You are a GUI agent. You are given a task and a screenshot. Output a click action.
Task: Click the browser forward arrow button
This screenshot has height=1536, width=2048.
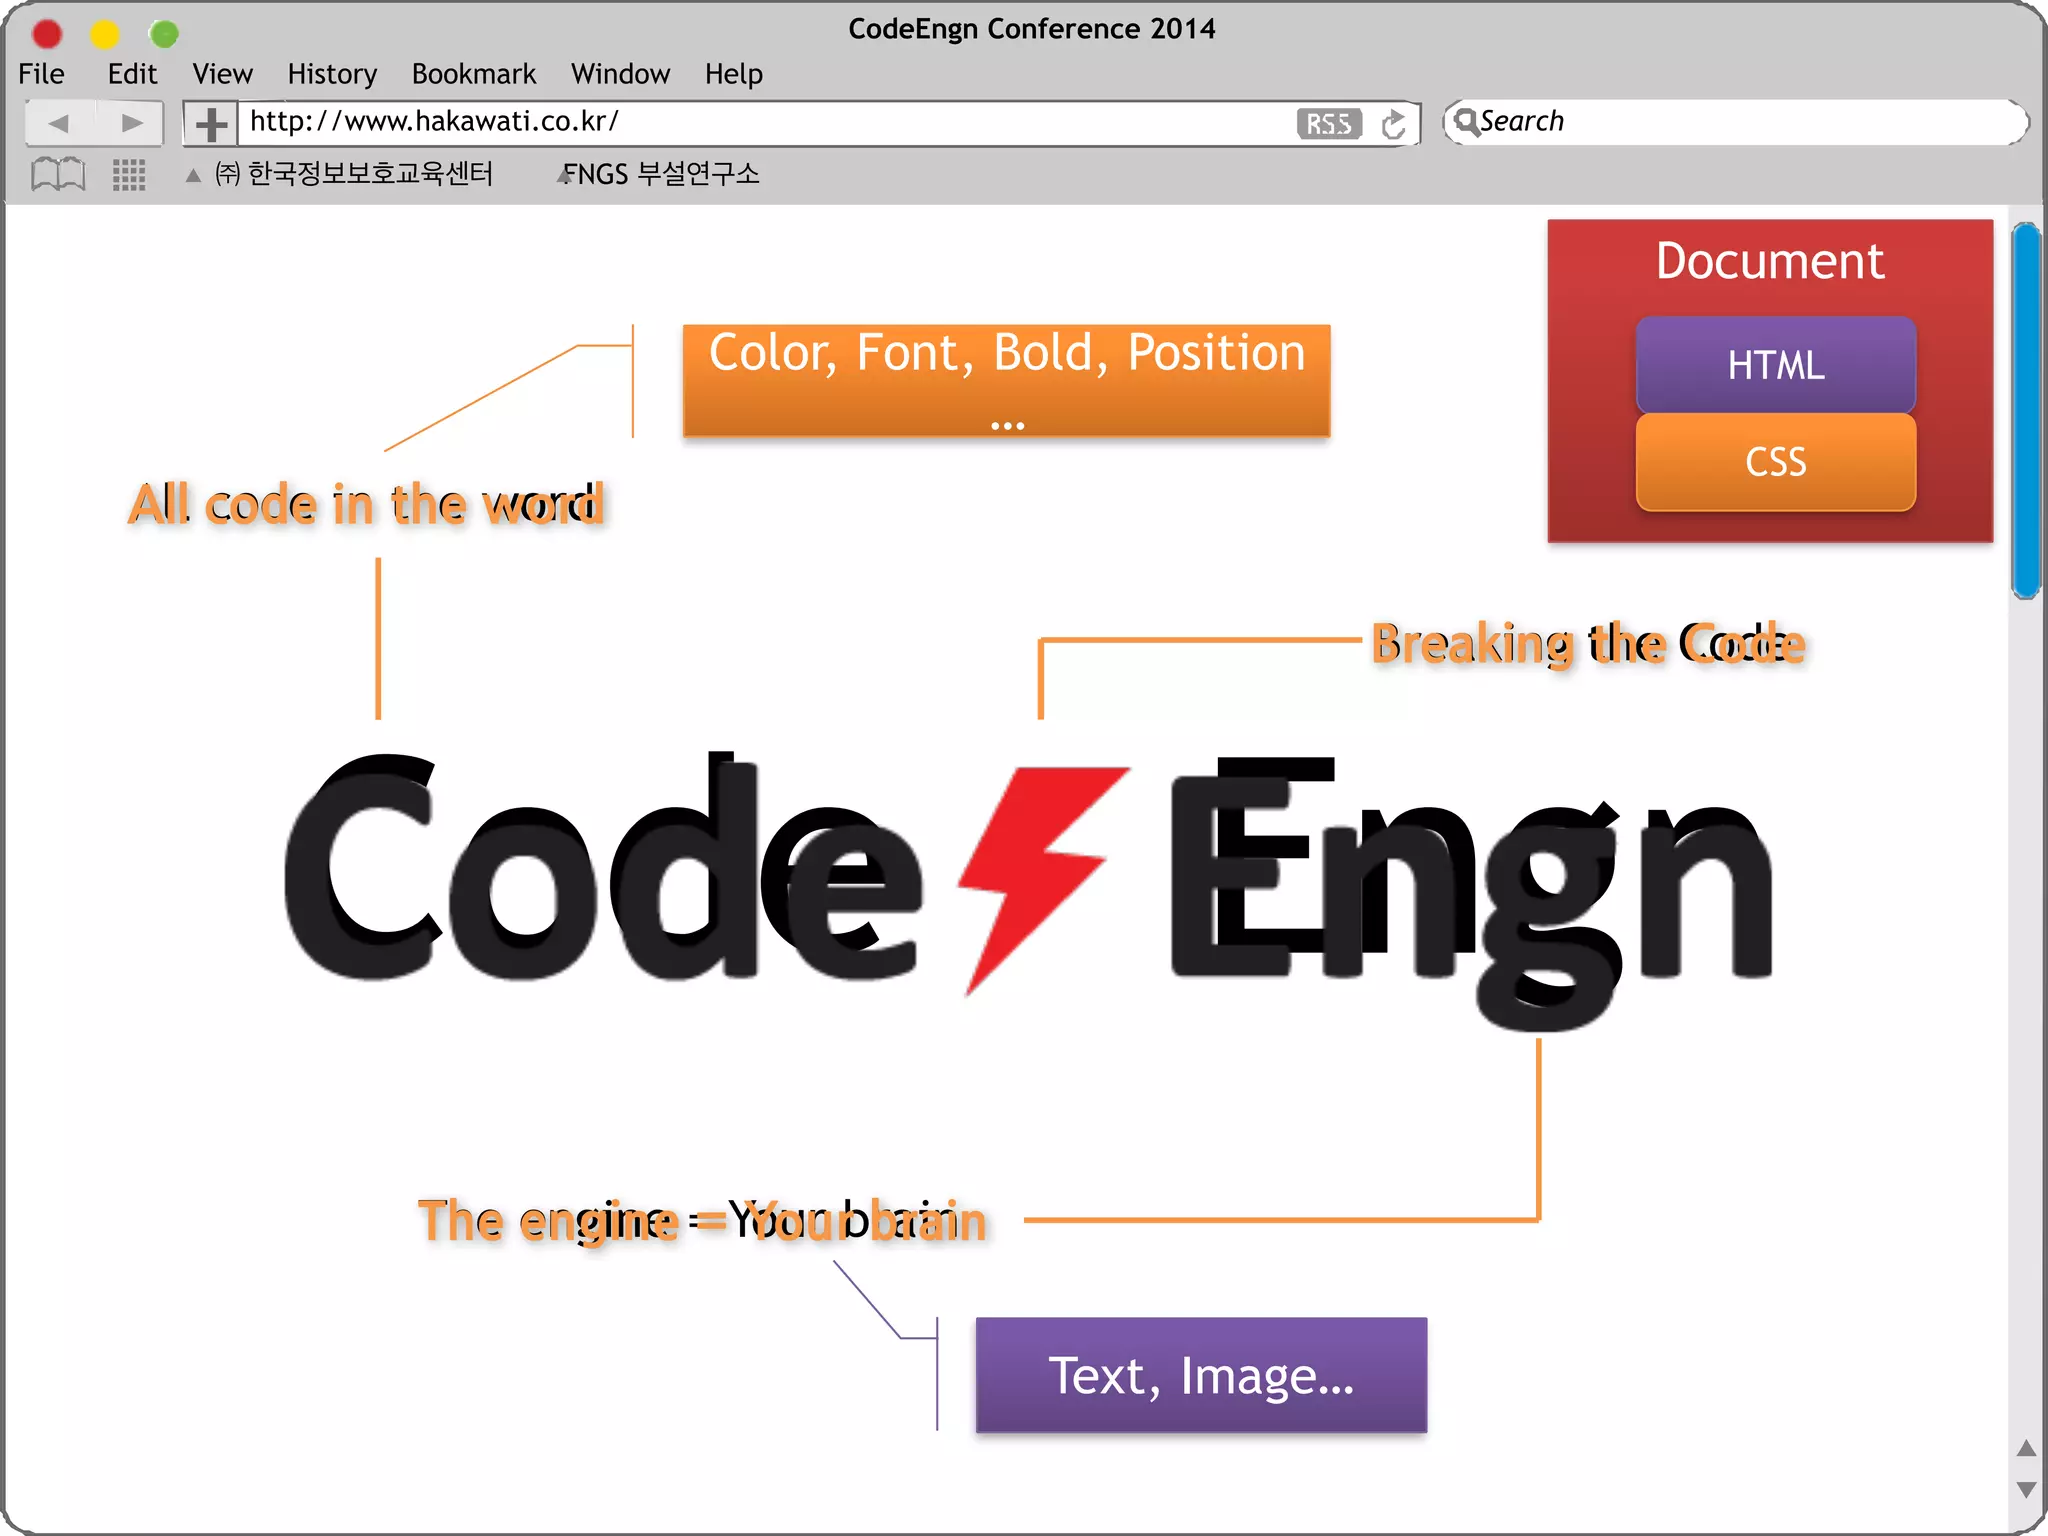coord(131,123)
